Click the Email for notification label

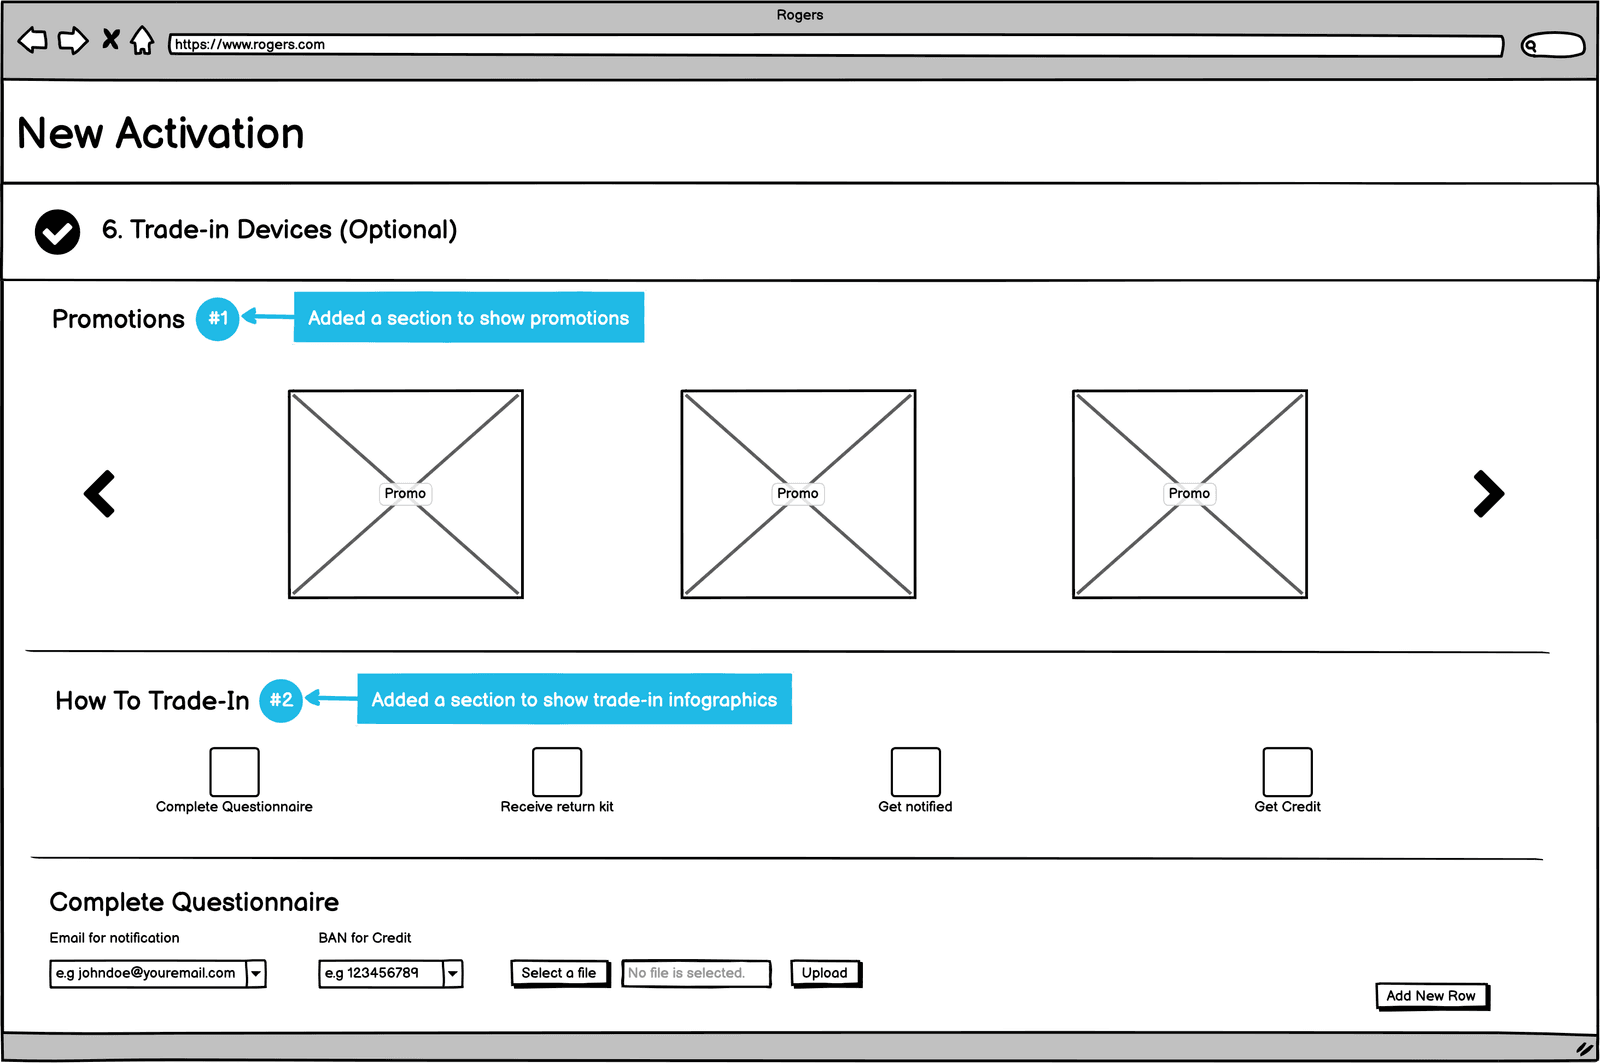115,938
